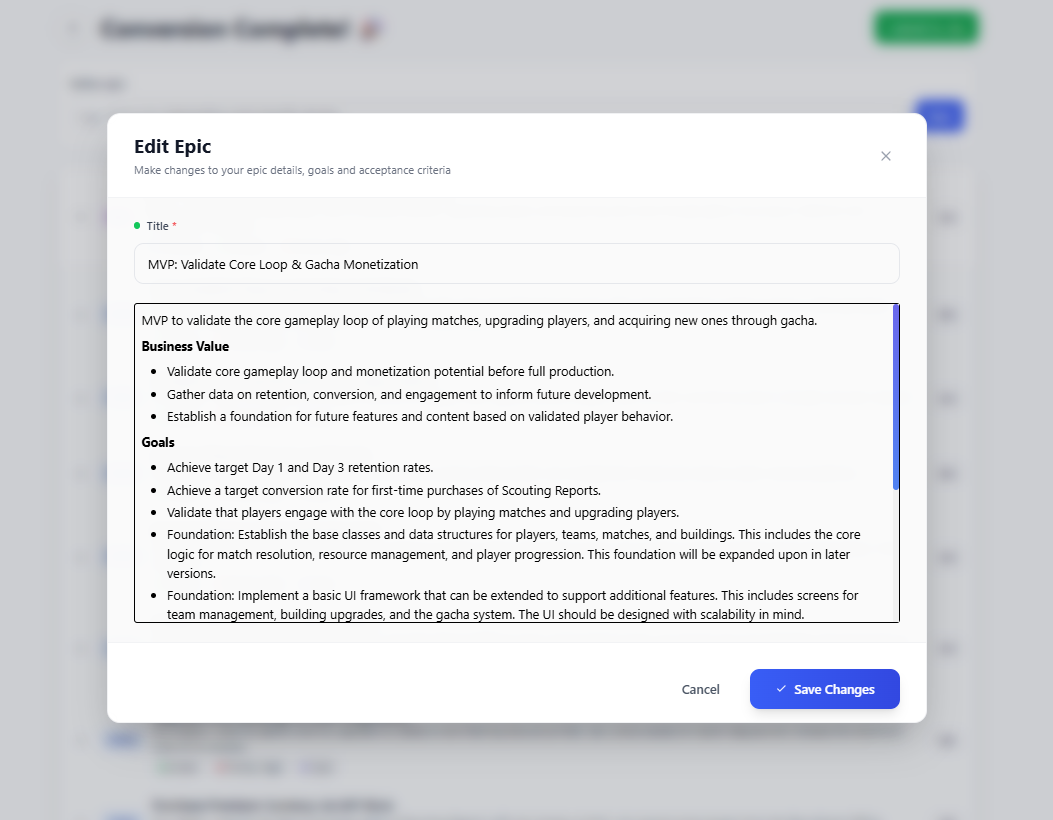Click the 'Edit Epic' dialog heading
Viewport: 1053px width, 820px height.
point(172,147)
